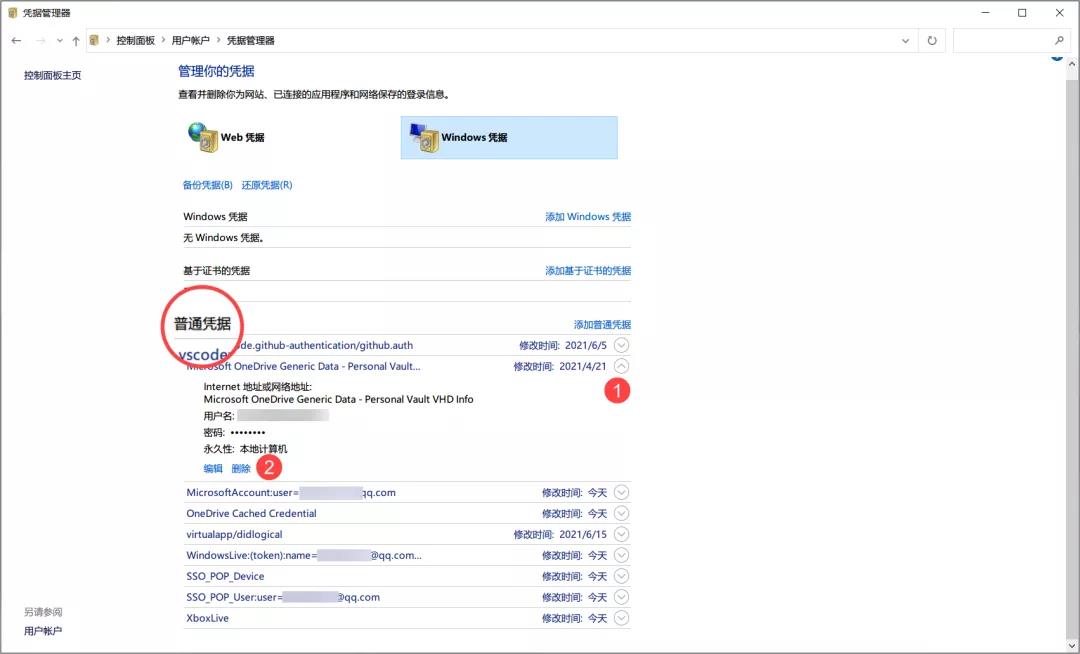
Task: Go back with the navigation arrow
Action: tap(17, 41)
